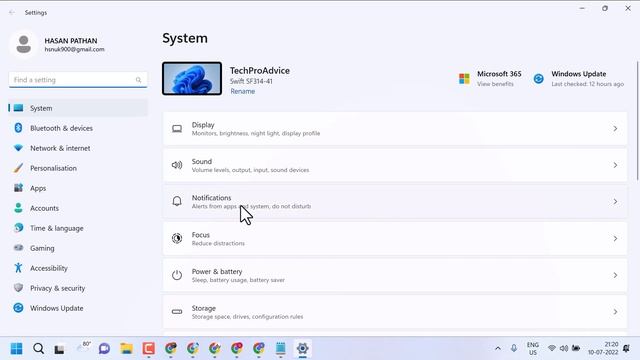Open the Display settings row
The image size is (640, 360).
click(395, 129)
